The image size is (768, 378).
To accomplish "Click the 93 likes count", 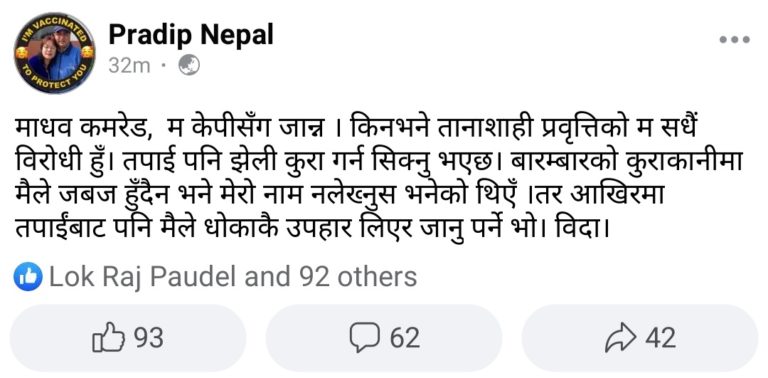I will coord(149,338).
